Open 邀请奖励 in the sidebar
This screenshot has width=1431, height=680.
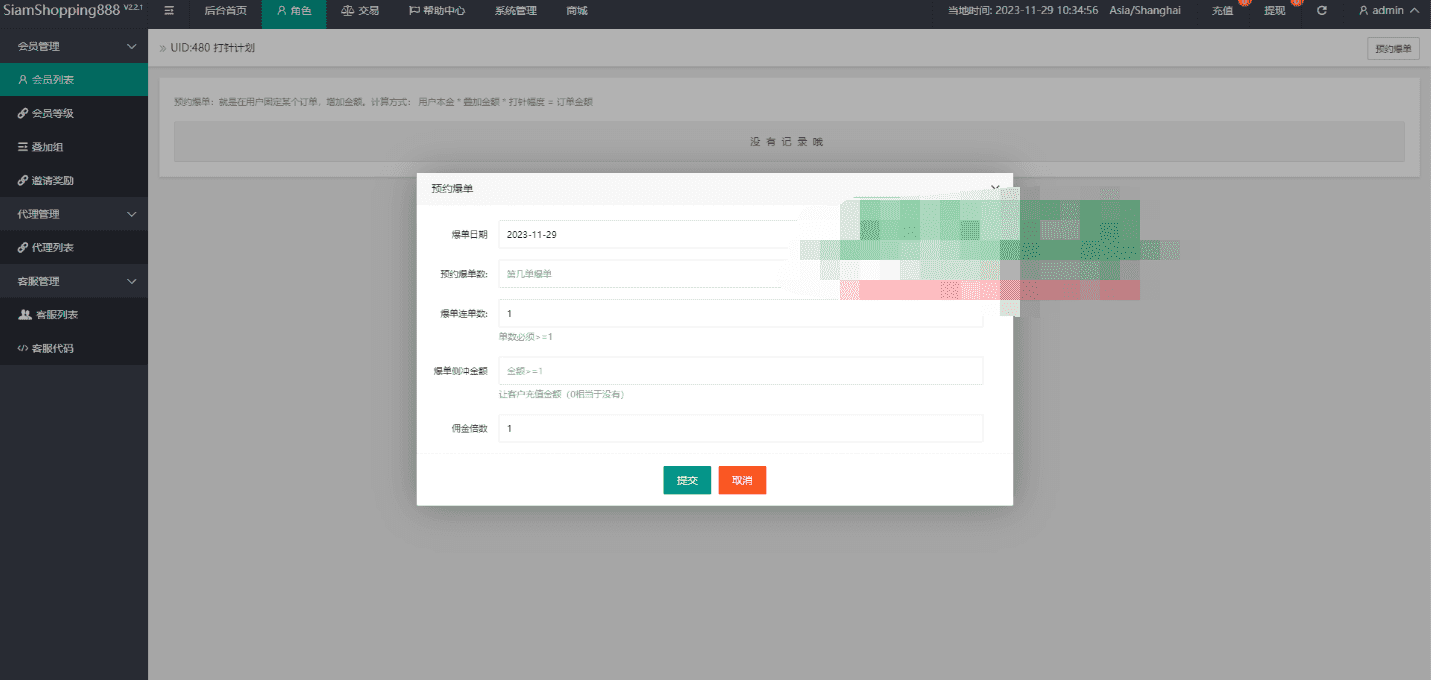pyautogui.click(x=52, y=181)
